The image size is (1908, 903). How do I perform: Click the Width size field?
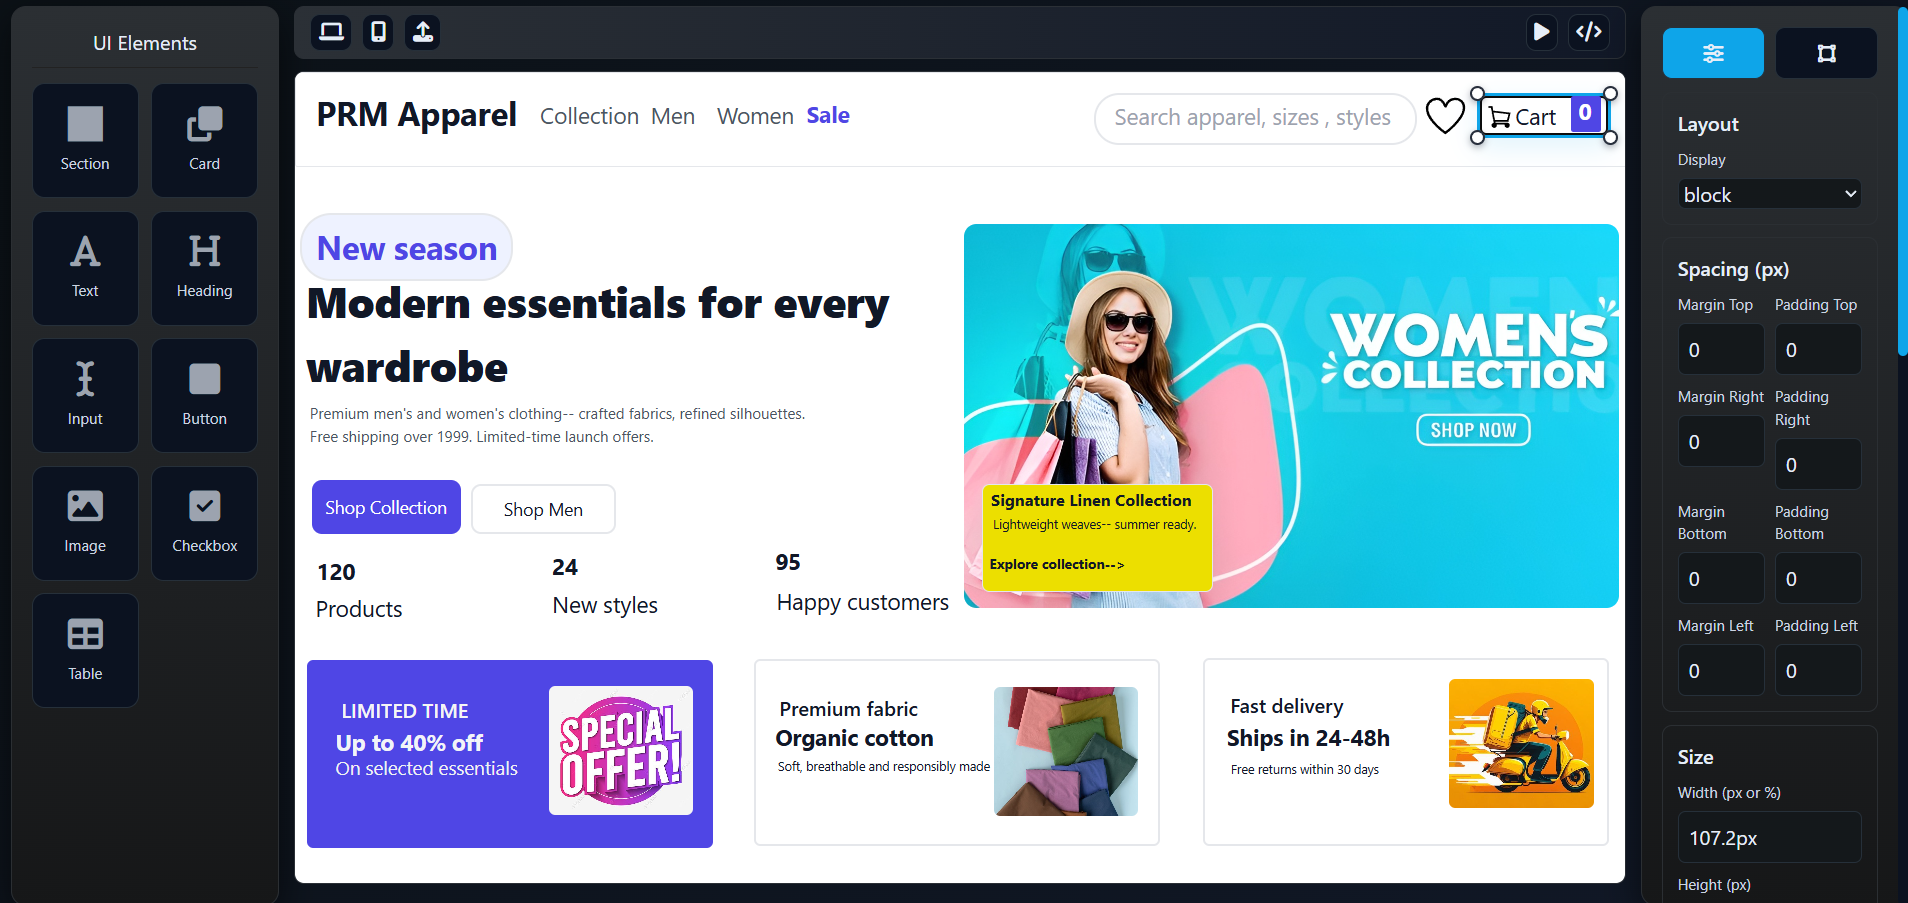[1769, 838]
